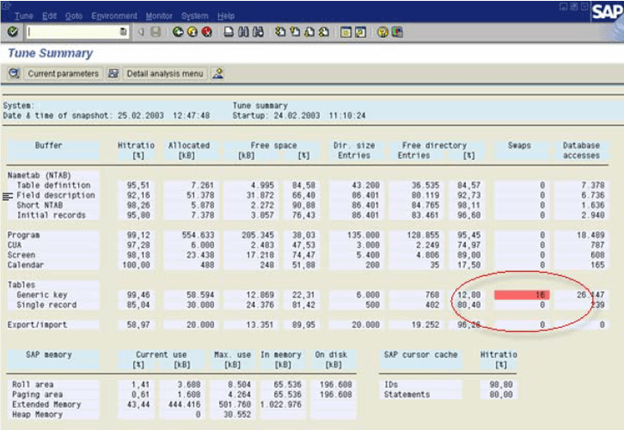Click the Save diskette icon

156,32
